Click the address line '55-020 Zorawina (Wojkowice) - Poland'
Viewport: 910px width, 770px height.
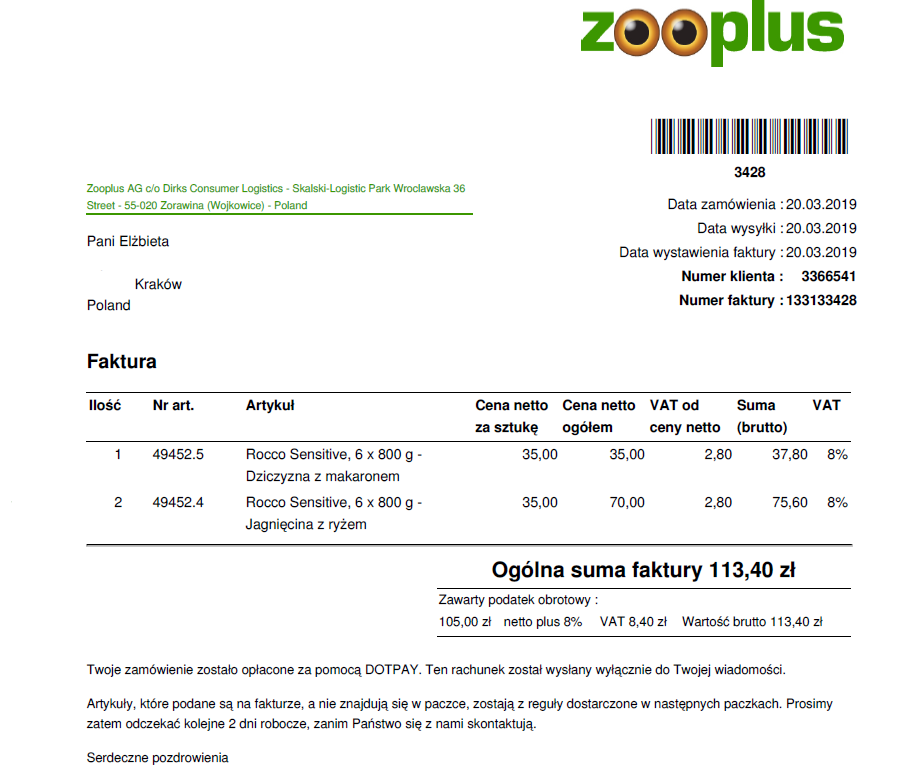click(x=216, y=205)
